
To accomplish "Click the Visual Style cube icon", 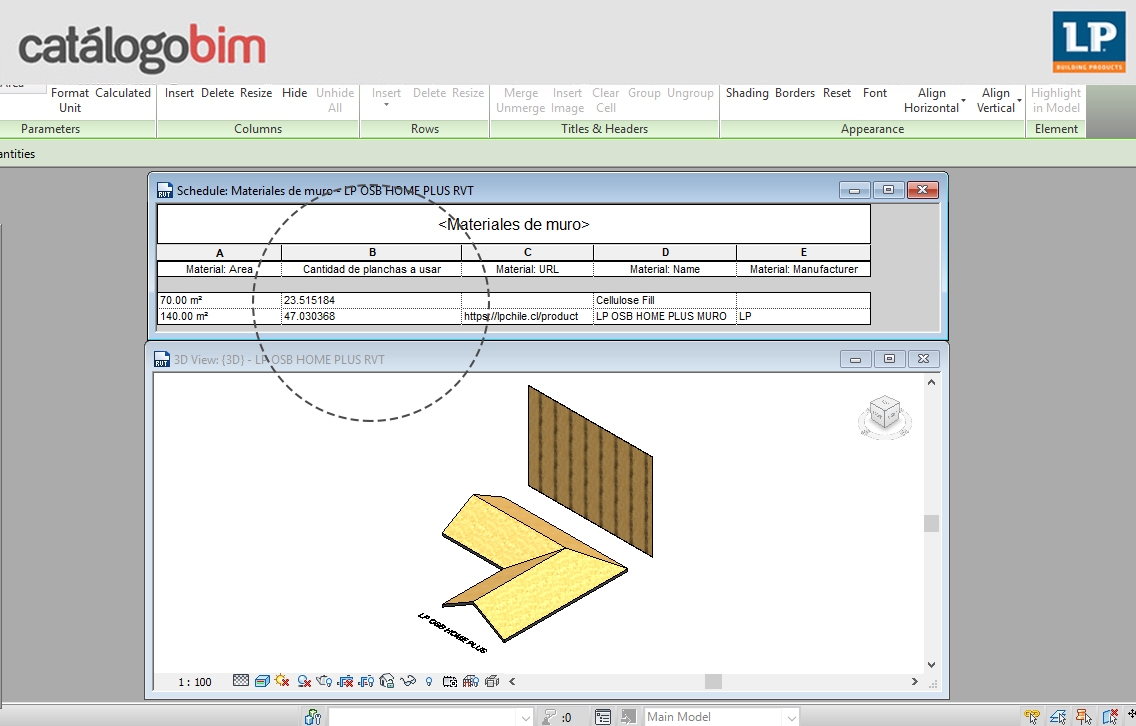I will [262, 681].
